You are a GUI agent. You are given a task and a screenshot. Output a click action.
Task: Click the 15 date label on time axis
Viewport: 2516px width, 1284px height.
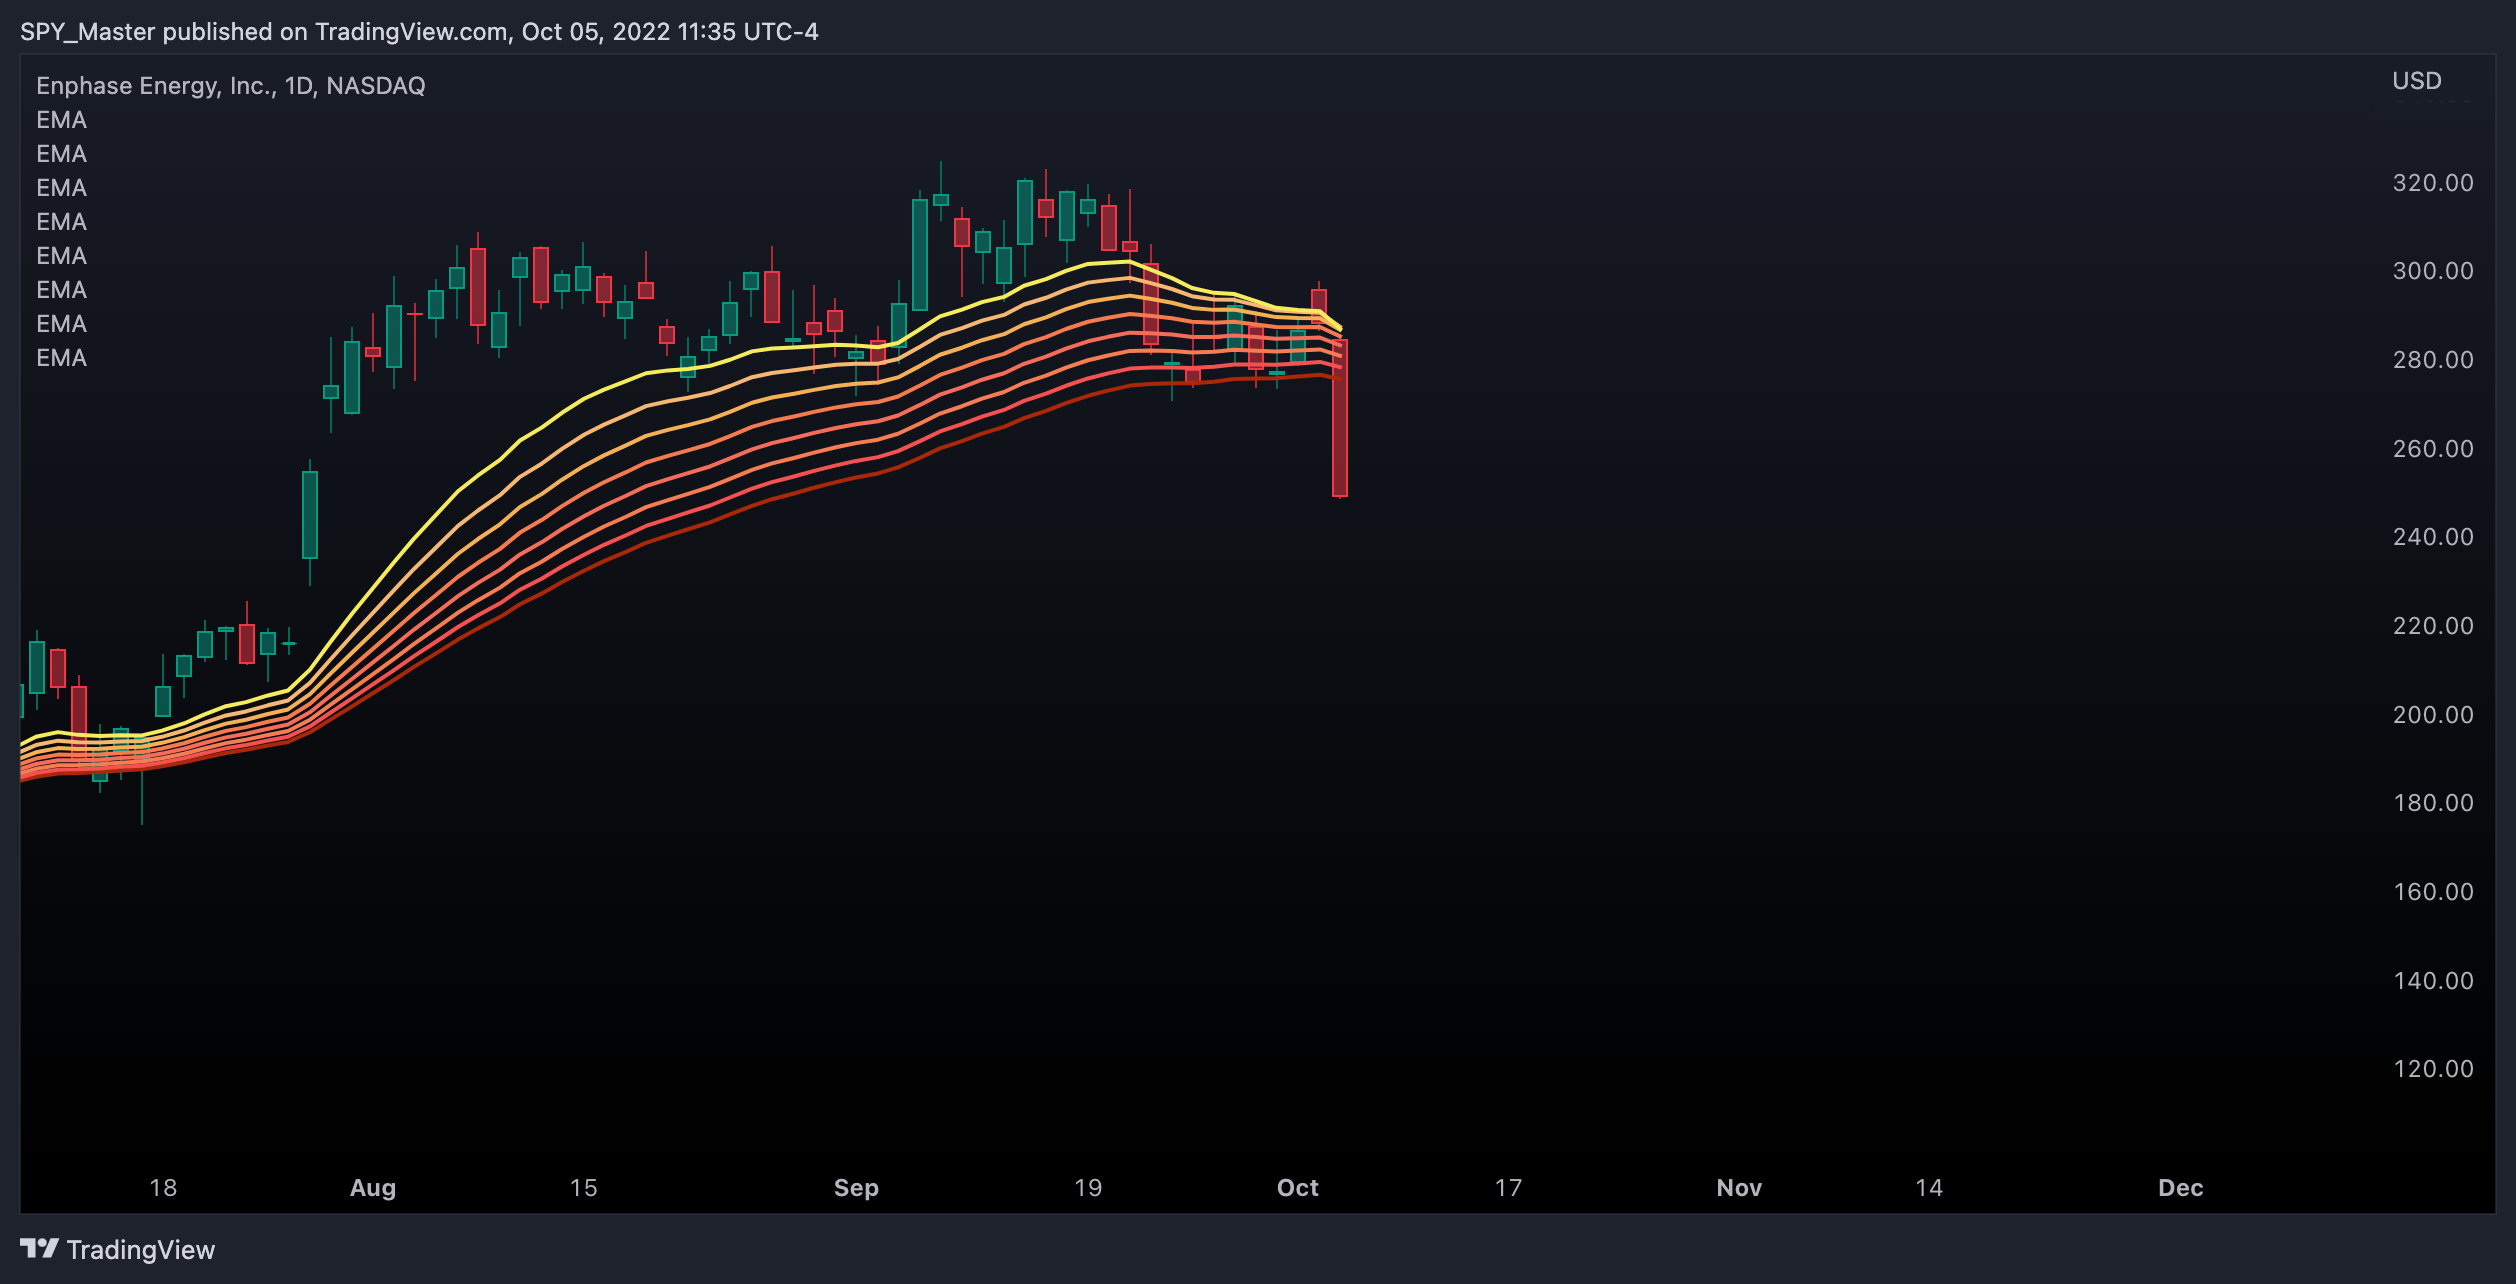583,1188
